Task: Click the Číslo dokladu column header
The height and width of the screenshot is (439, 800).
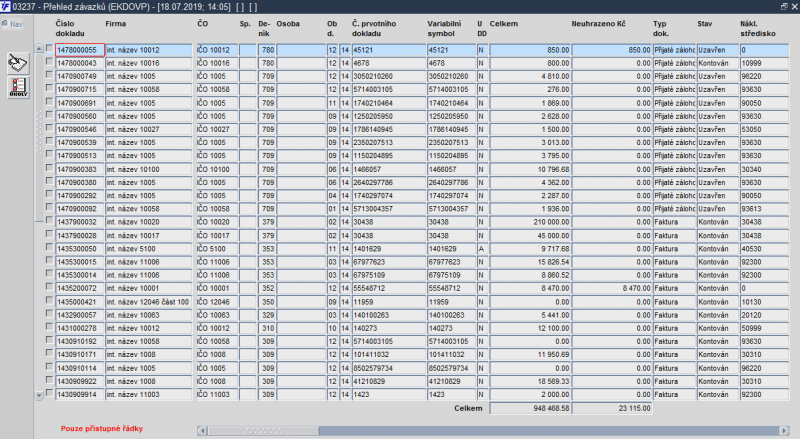Action: point(70,29)
